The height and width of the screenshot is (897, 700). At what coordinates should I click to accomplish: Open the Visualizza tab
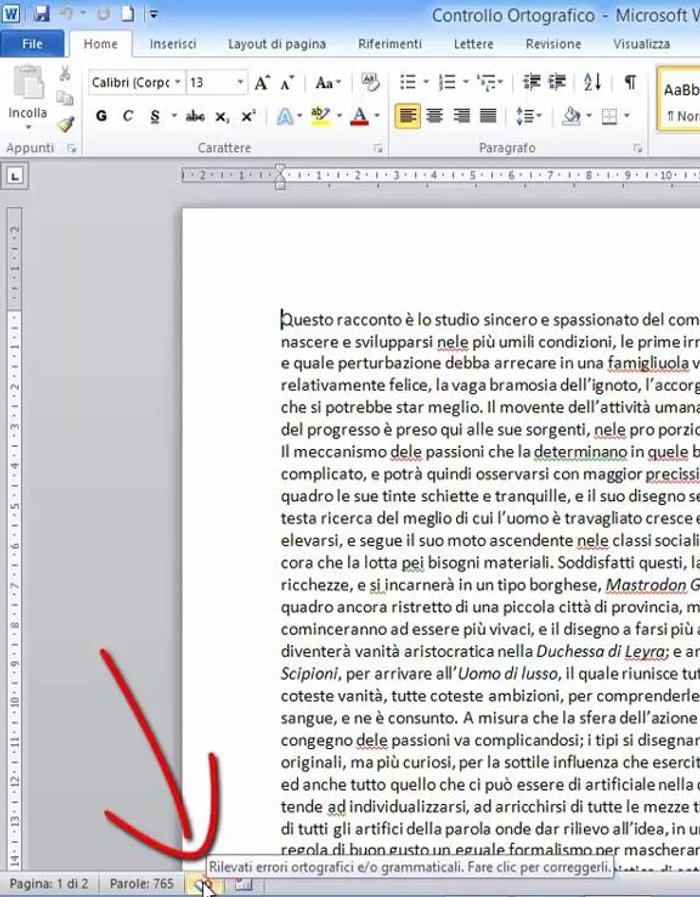pyautogui.click(x=641, y=44)
